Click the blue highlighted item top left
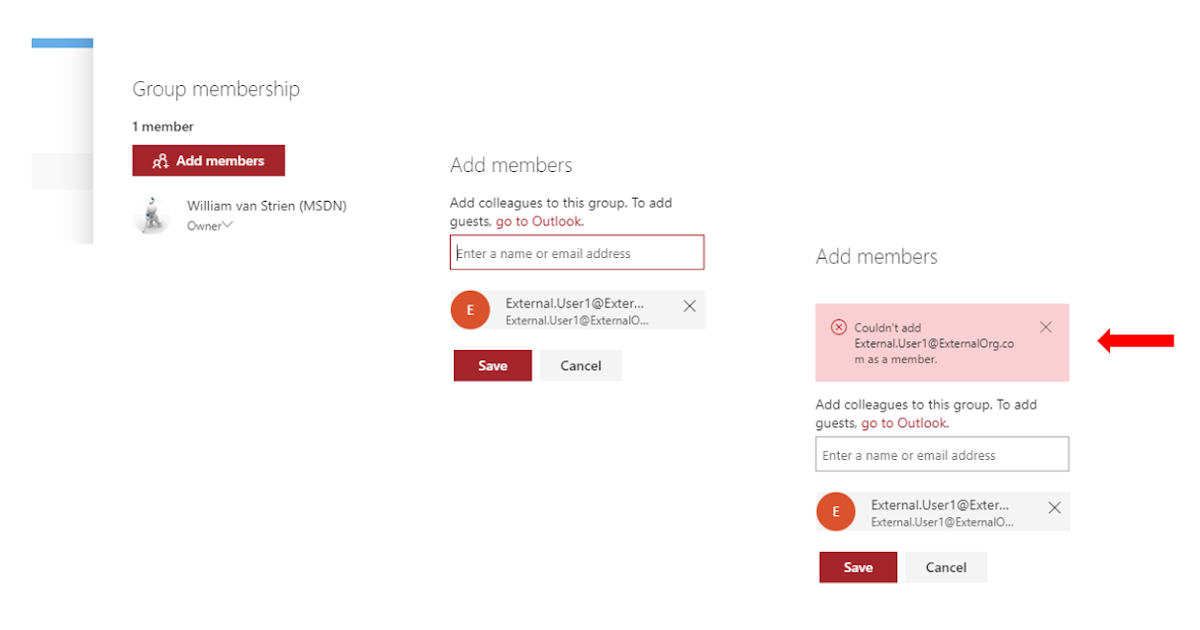The image size is (1200, 630). [61, 43]
